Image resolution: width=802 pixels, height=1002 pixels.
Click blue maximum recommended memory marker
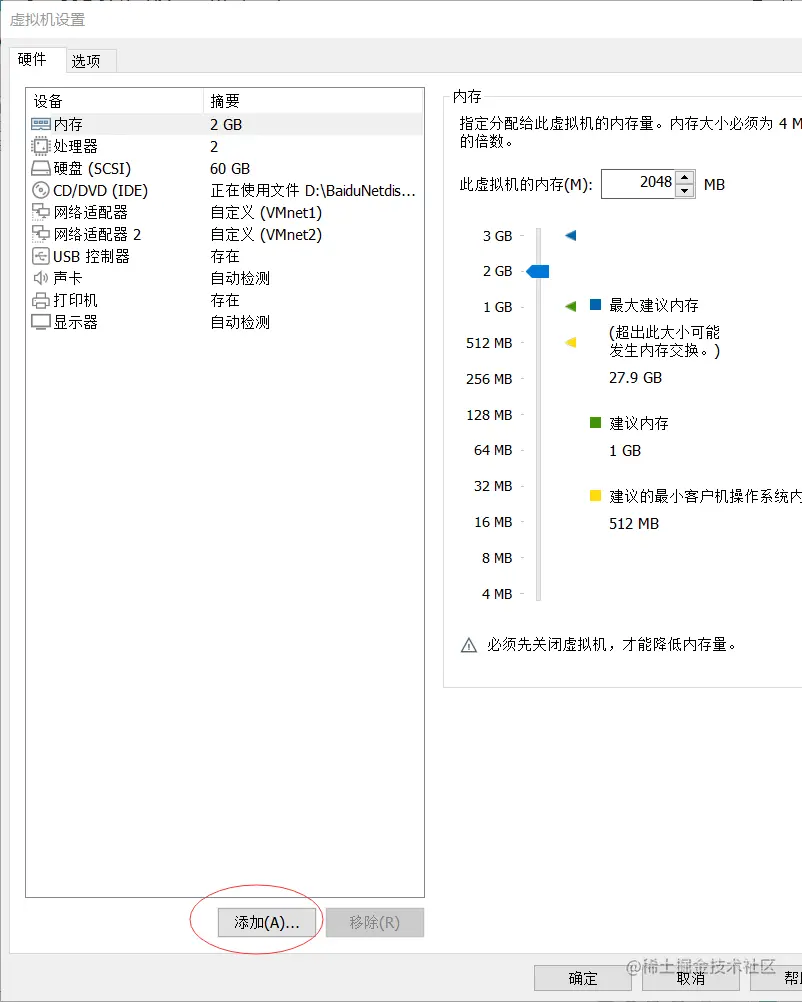tap(571, 236)
